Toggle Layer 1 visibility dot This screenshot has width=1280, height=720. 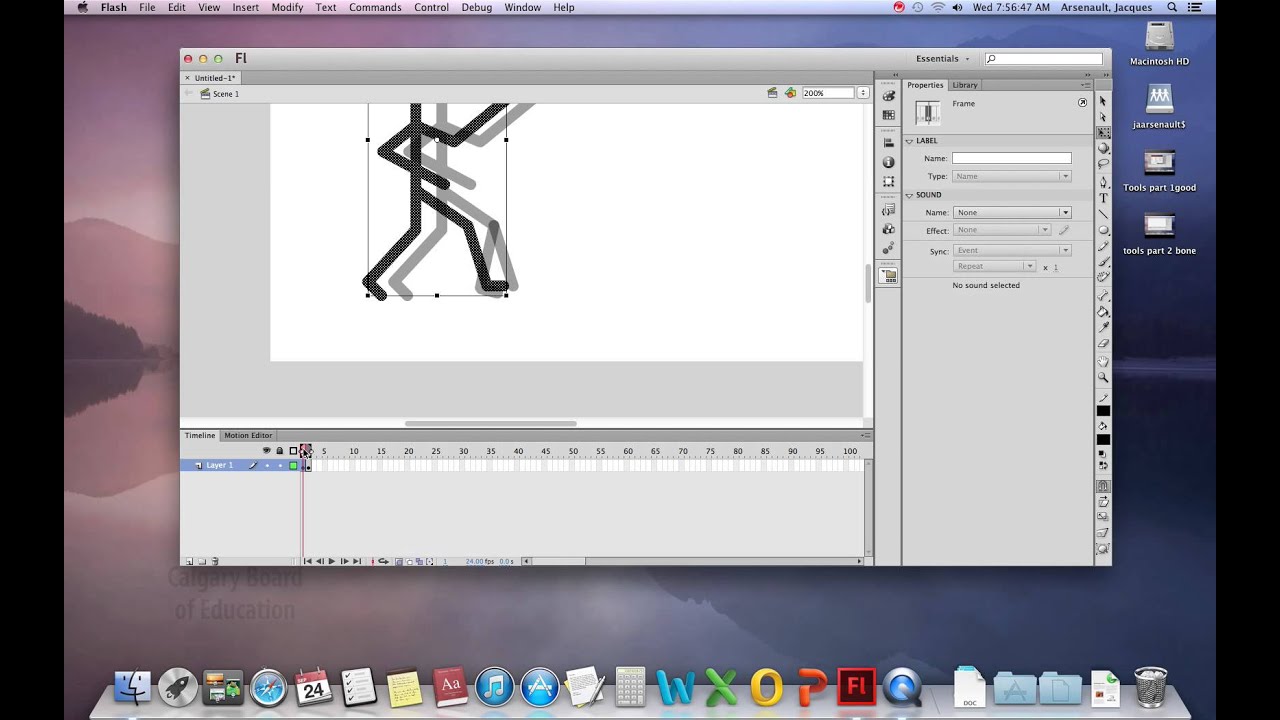tap(267, 465)
